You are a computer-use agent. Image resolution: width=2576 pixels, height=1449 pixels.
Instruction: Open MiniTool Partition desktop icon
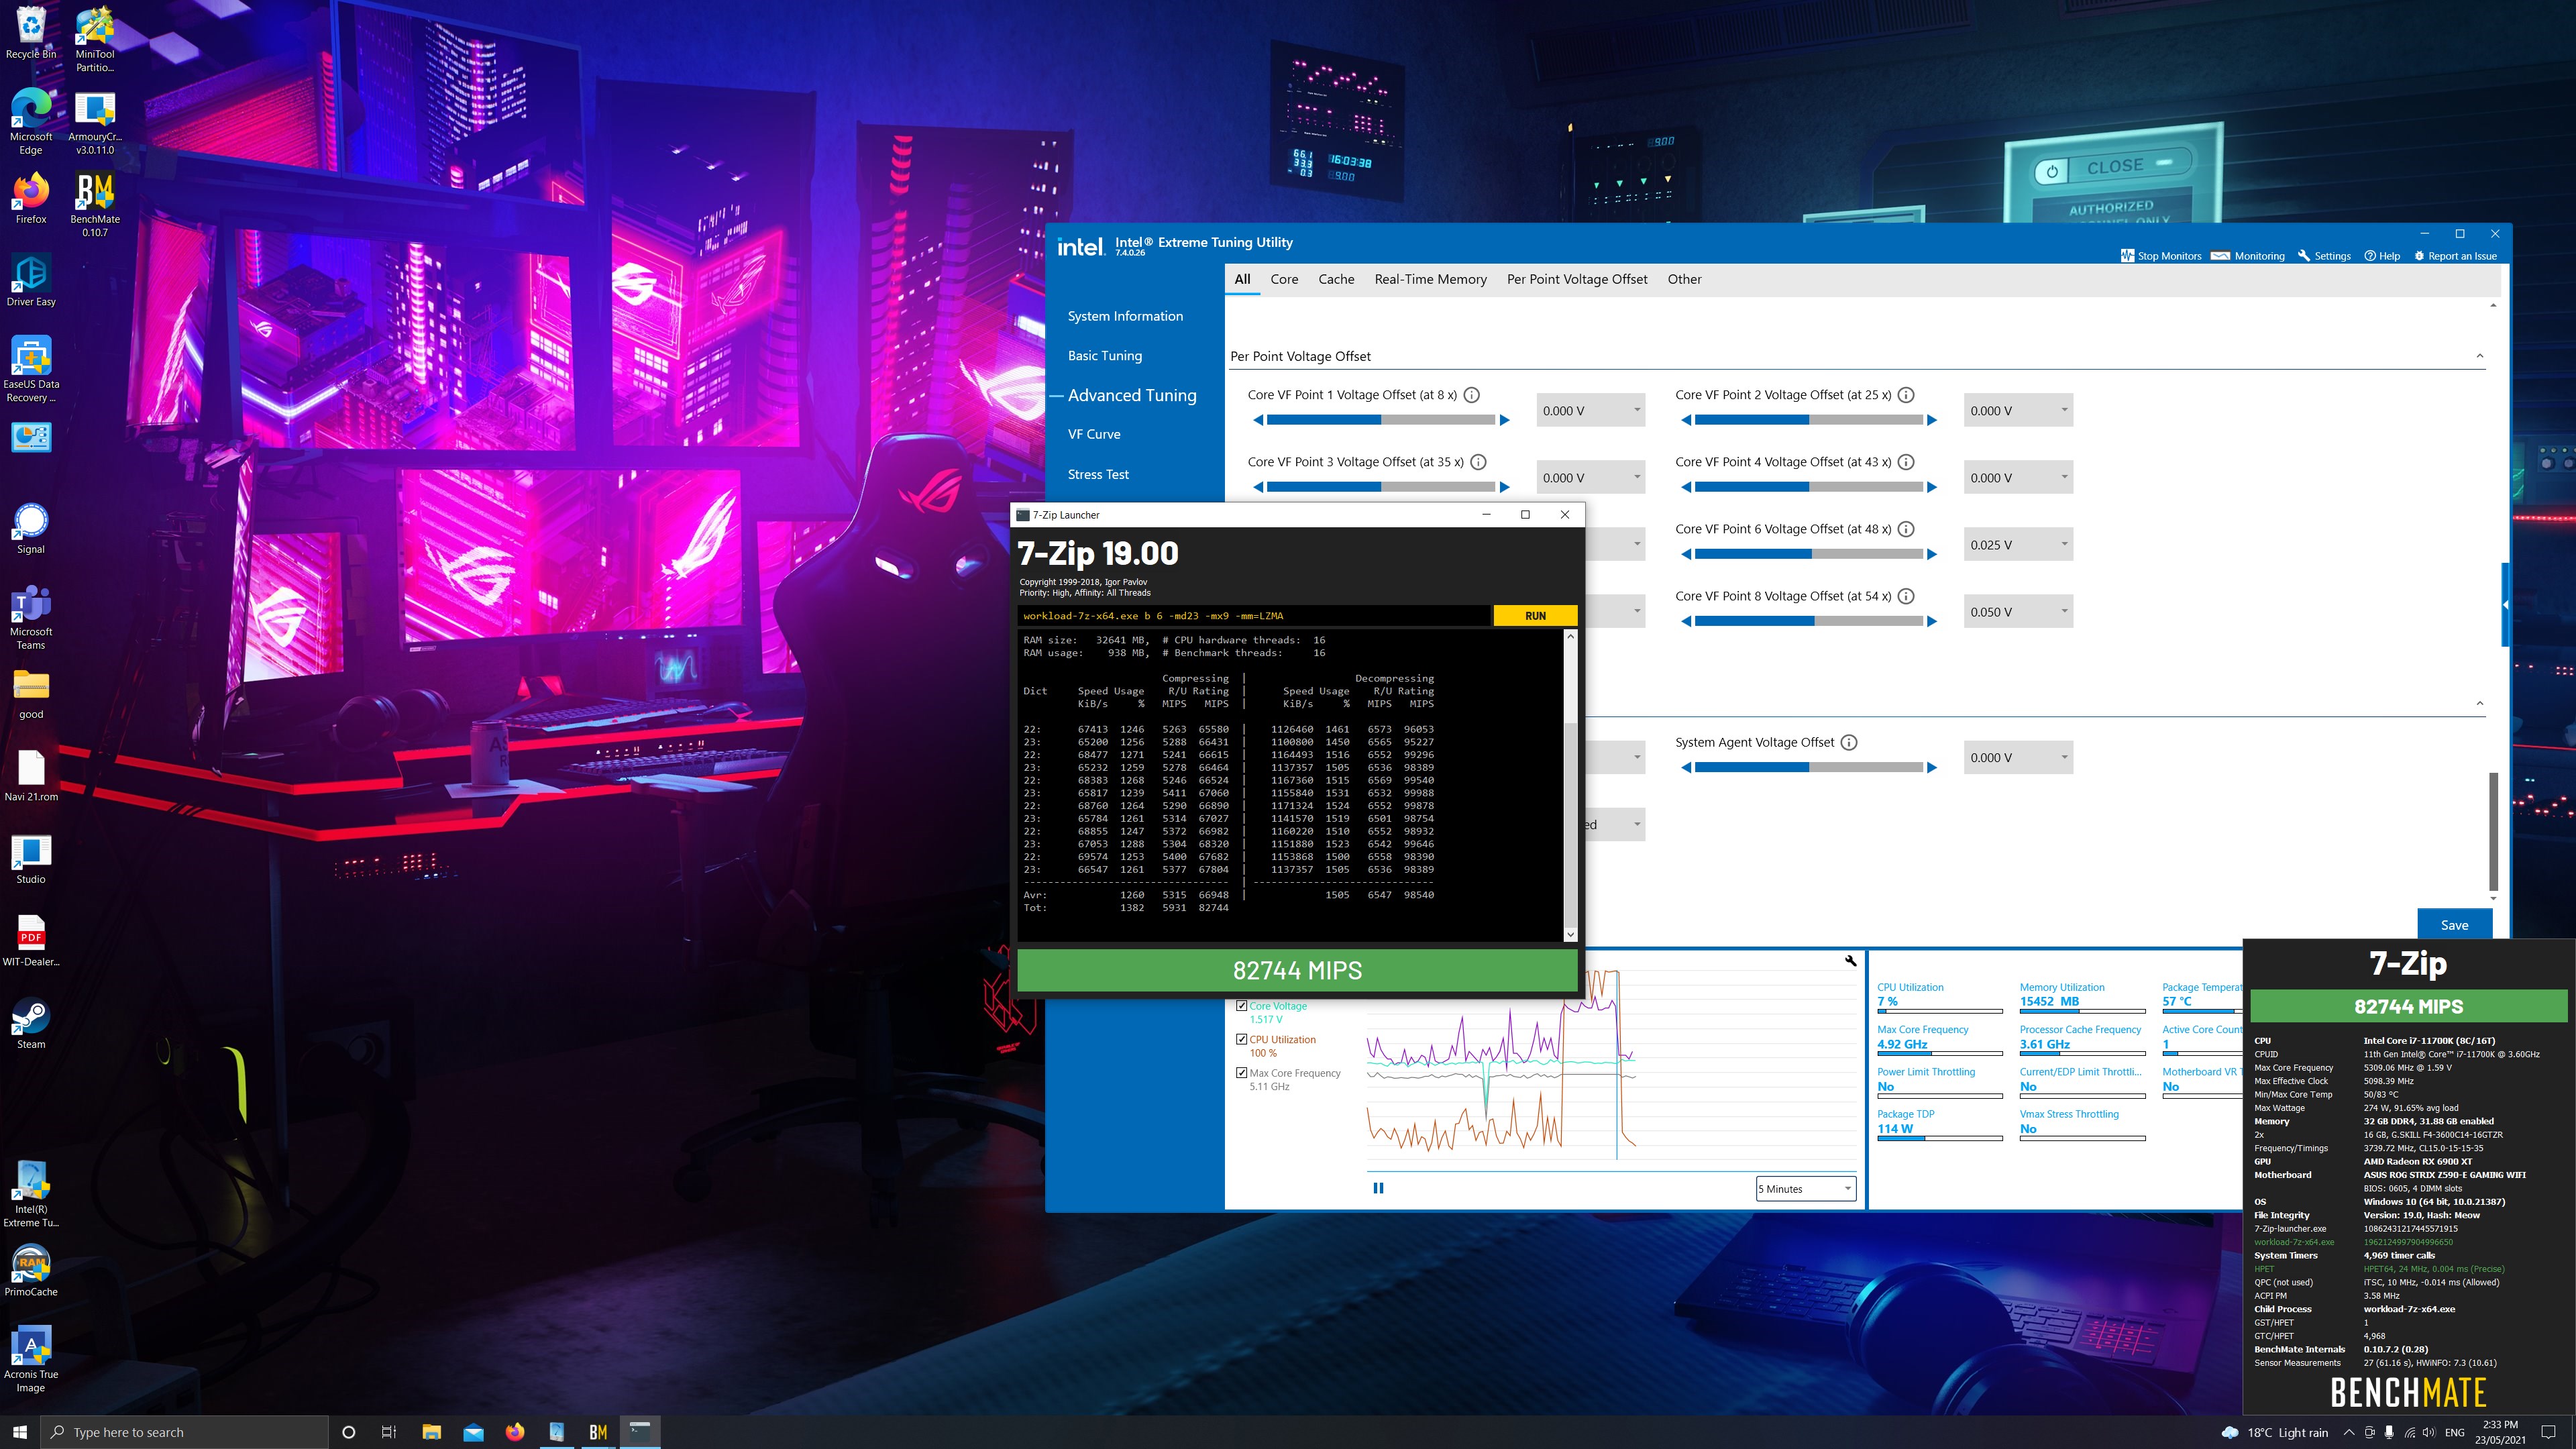95,39
